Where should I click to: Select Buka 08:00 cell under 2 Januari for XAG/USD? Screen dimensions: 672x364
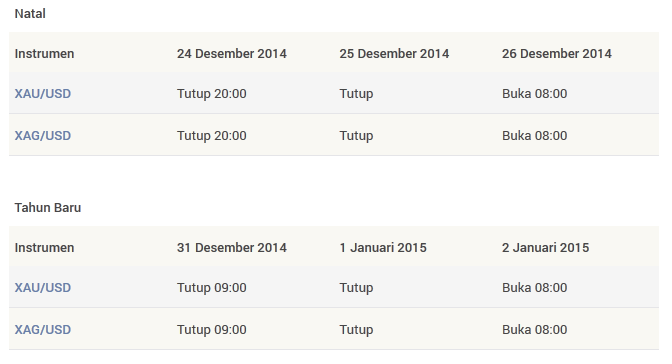pos(534,329)
